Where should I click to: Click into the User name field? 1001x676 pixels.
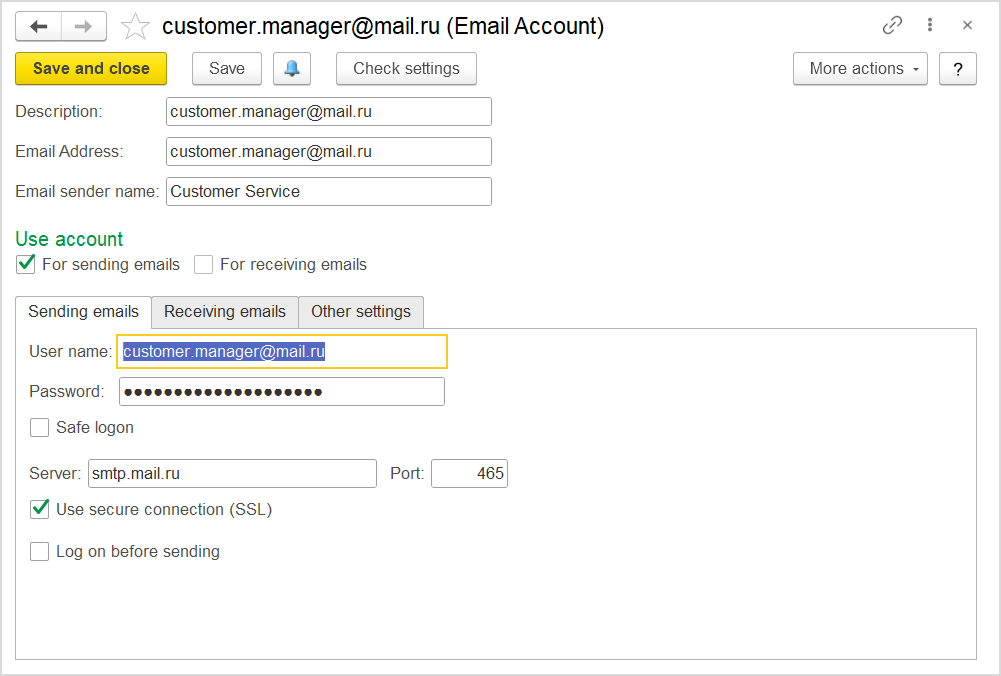tap(282, 352)
